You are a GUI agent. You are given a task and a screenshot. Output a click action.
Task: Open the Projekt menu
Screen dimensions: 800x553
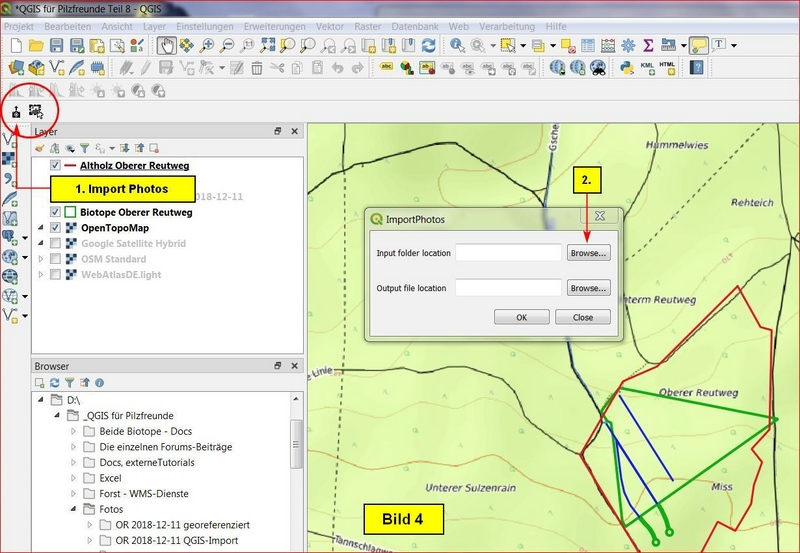click(19, 27)
